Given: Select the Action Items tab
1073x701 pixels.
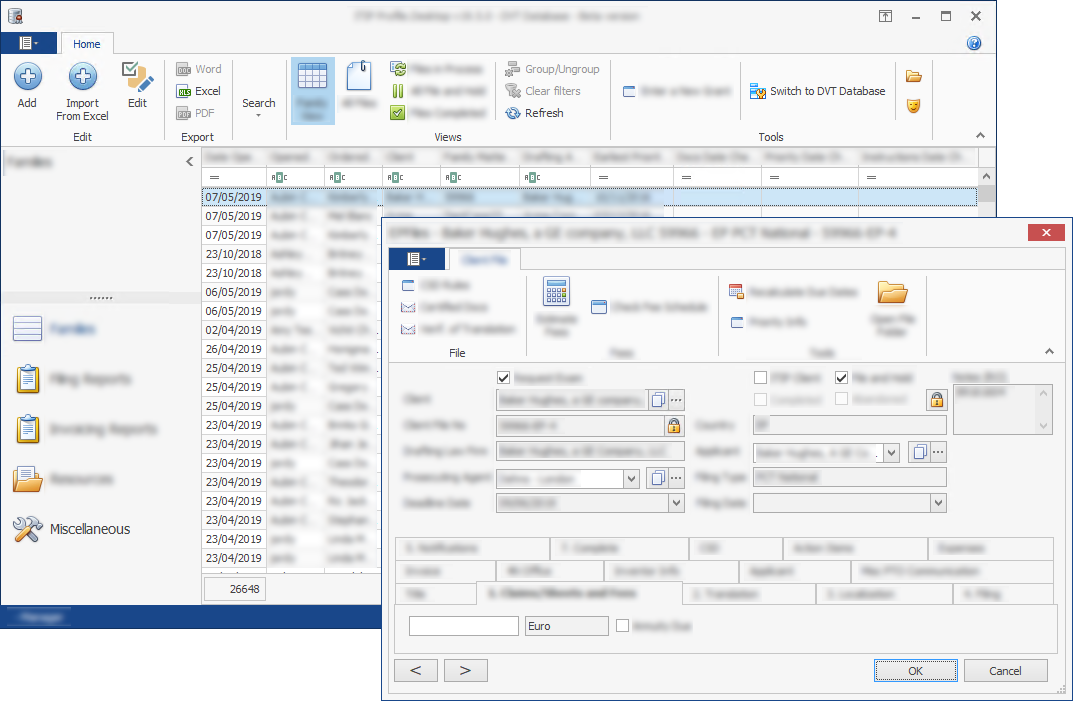Looking at the screenshot, I should coord(855,548).
